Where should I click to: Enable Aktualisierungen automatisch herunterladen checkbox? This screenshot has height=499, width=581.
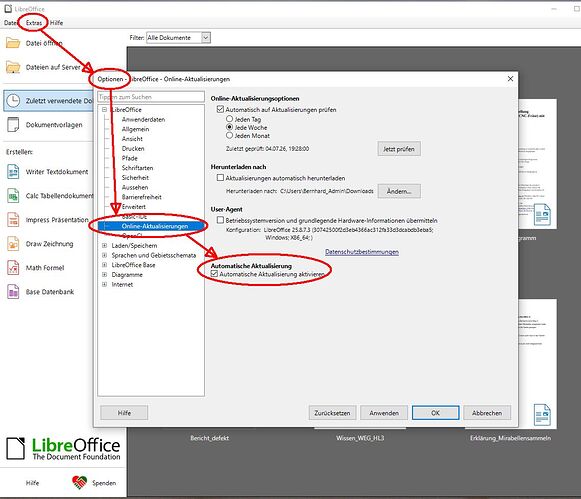220,178
